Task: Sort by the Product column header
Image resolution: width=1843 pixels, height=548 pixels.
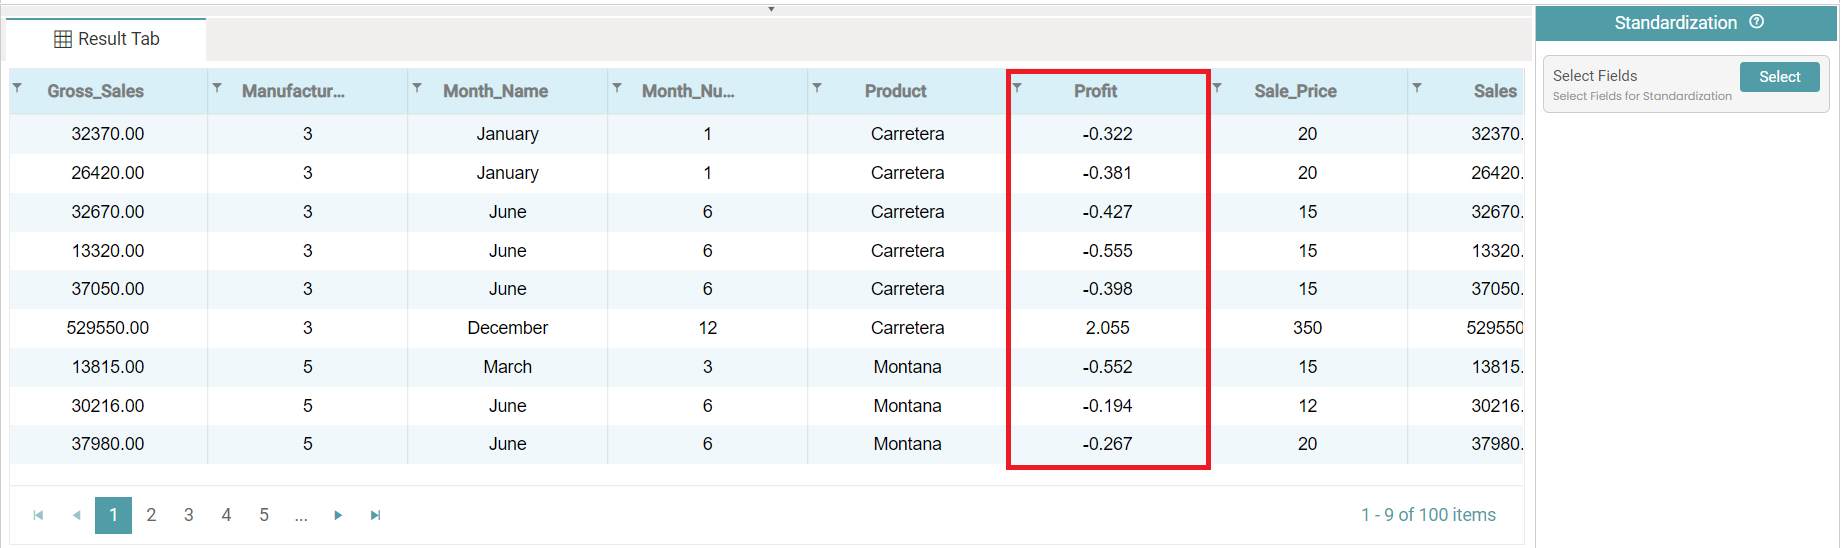Action: [x=895, y=91]
